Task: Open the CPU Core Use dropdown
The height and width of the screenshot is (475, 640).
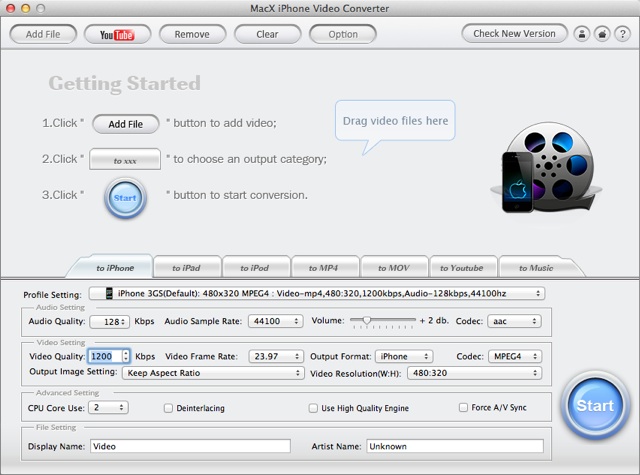Action: point(109,407)
